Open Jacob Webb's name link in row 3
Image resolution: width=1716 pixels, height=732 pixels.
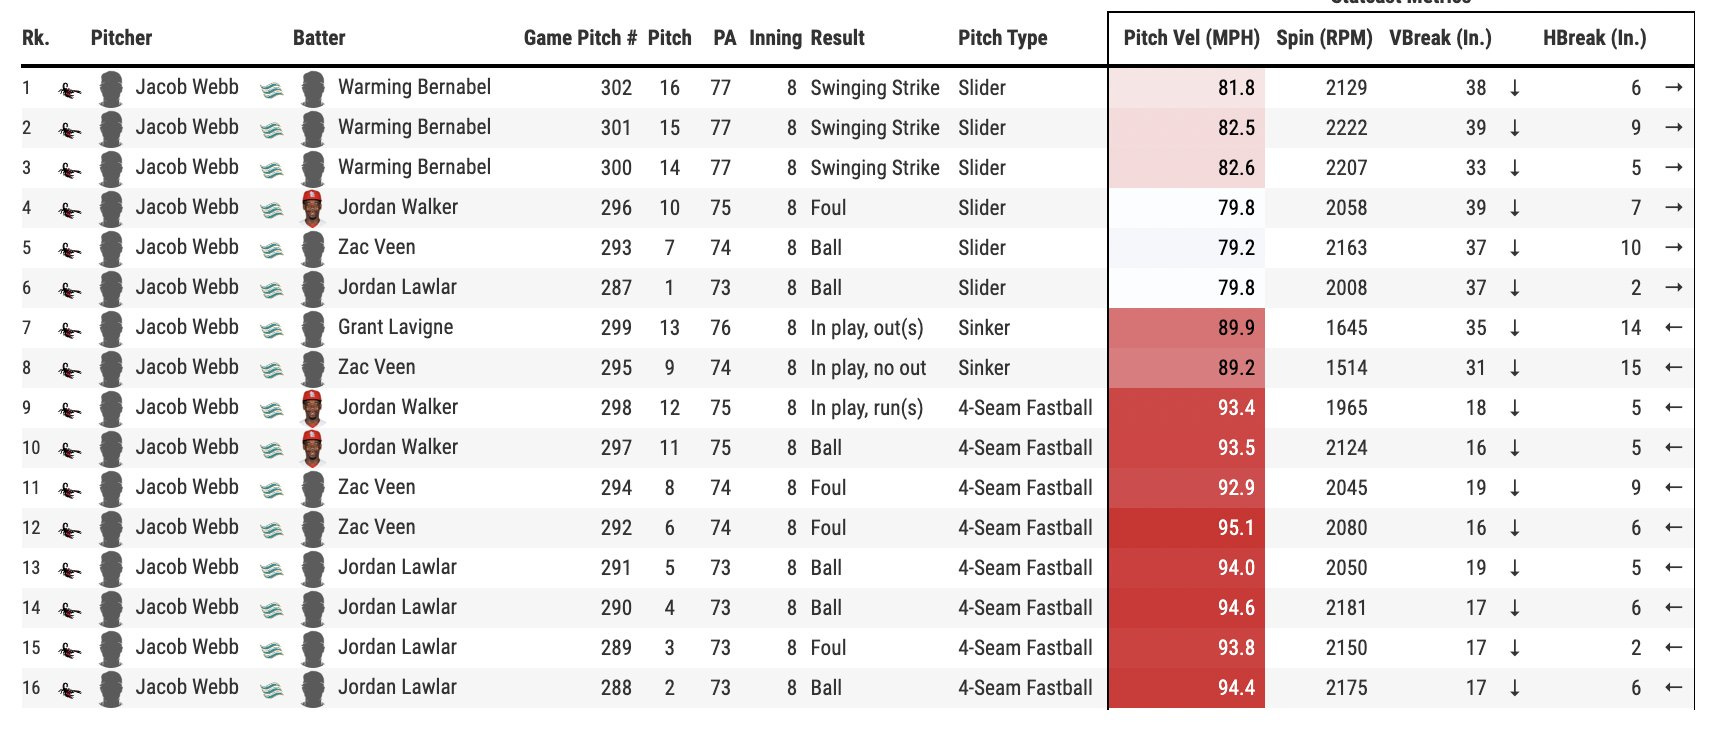(187, 167)
